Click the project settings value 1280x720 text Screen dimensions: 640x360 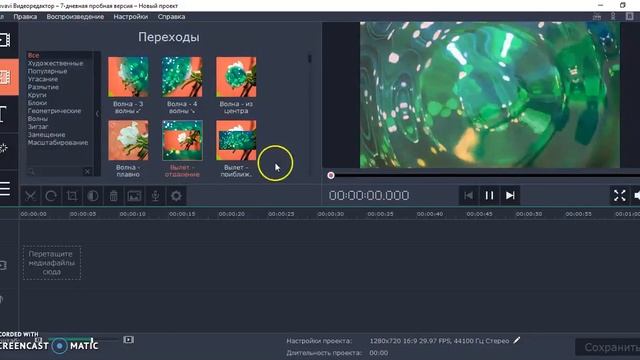click(x=440, y=341)
